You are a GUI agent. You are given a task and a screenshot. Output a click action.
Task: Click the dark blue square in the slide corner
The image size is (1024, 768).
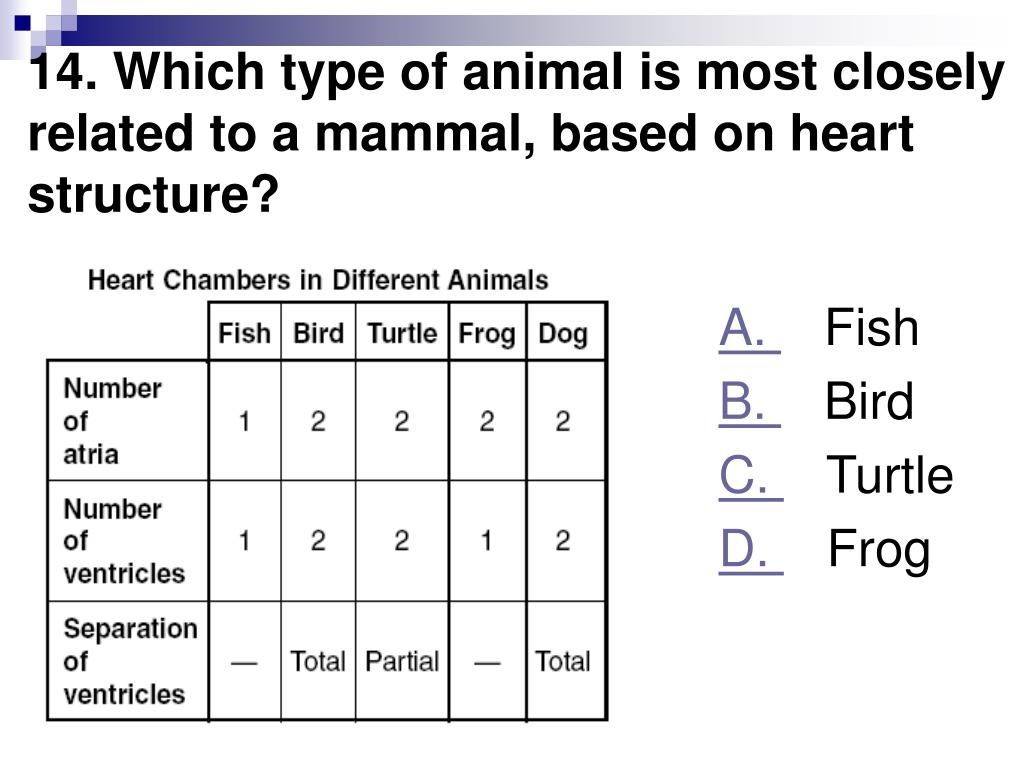[23, 24]
